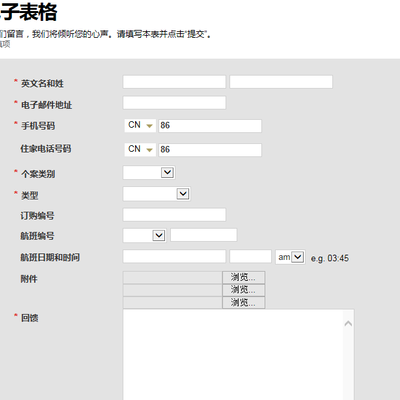Viewport: 400px width, 400px height.
Task: Open the am/pm selector
Action: coord(290,257)
